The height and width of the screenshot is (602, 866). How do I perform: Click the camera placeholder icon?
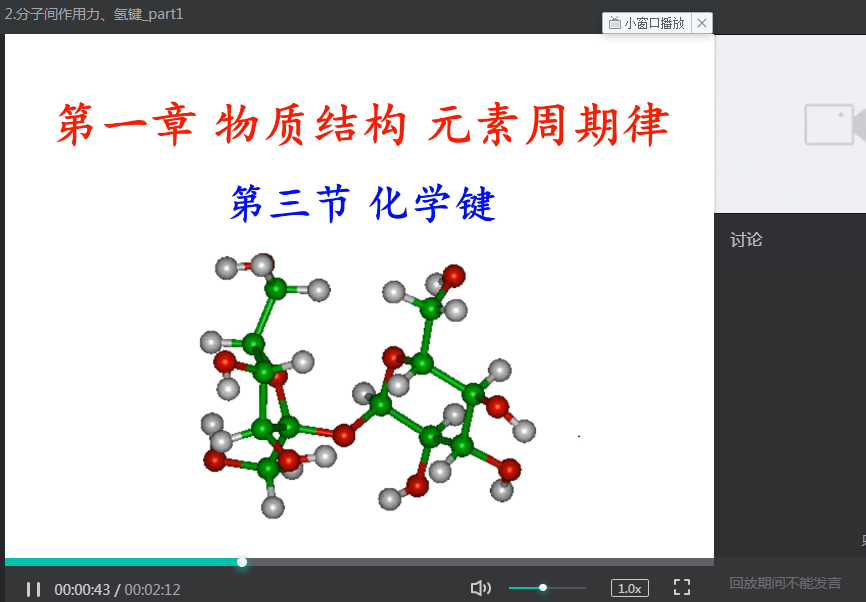click(835, 124)
